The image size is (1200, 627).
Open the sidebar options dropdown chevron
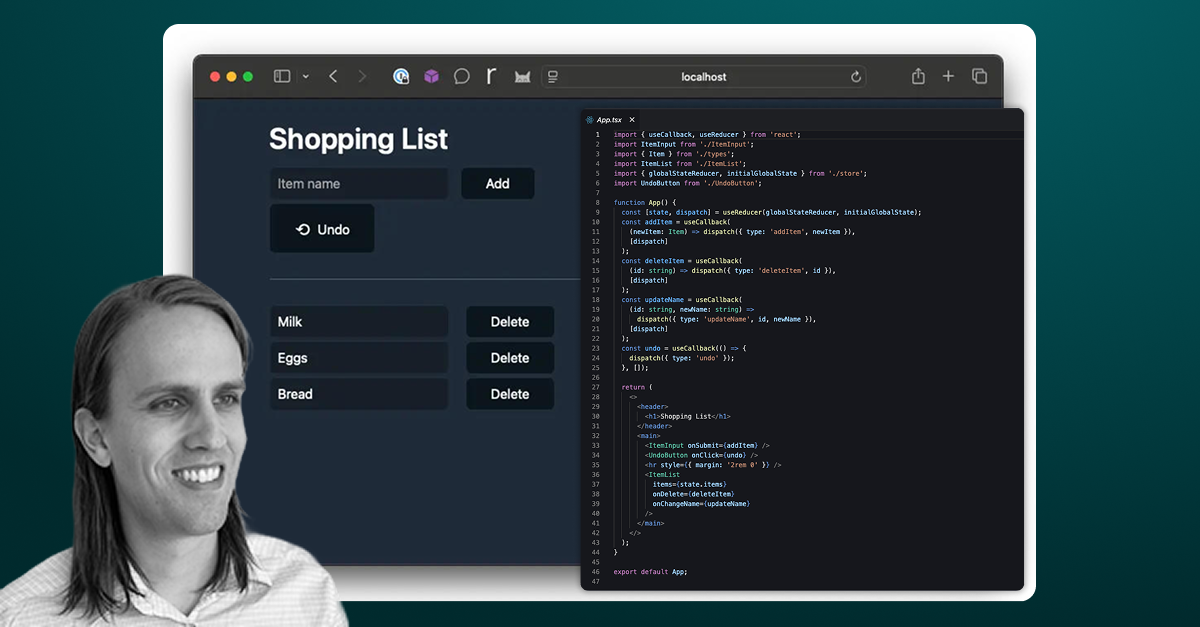pos(305,77)
